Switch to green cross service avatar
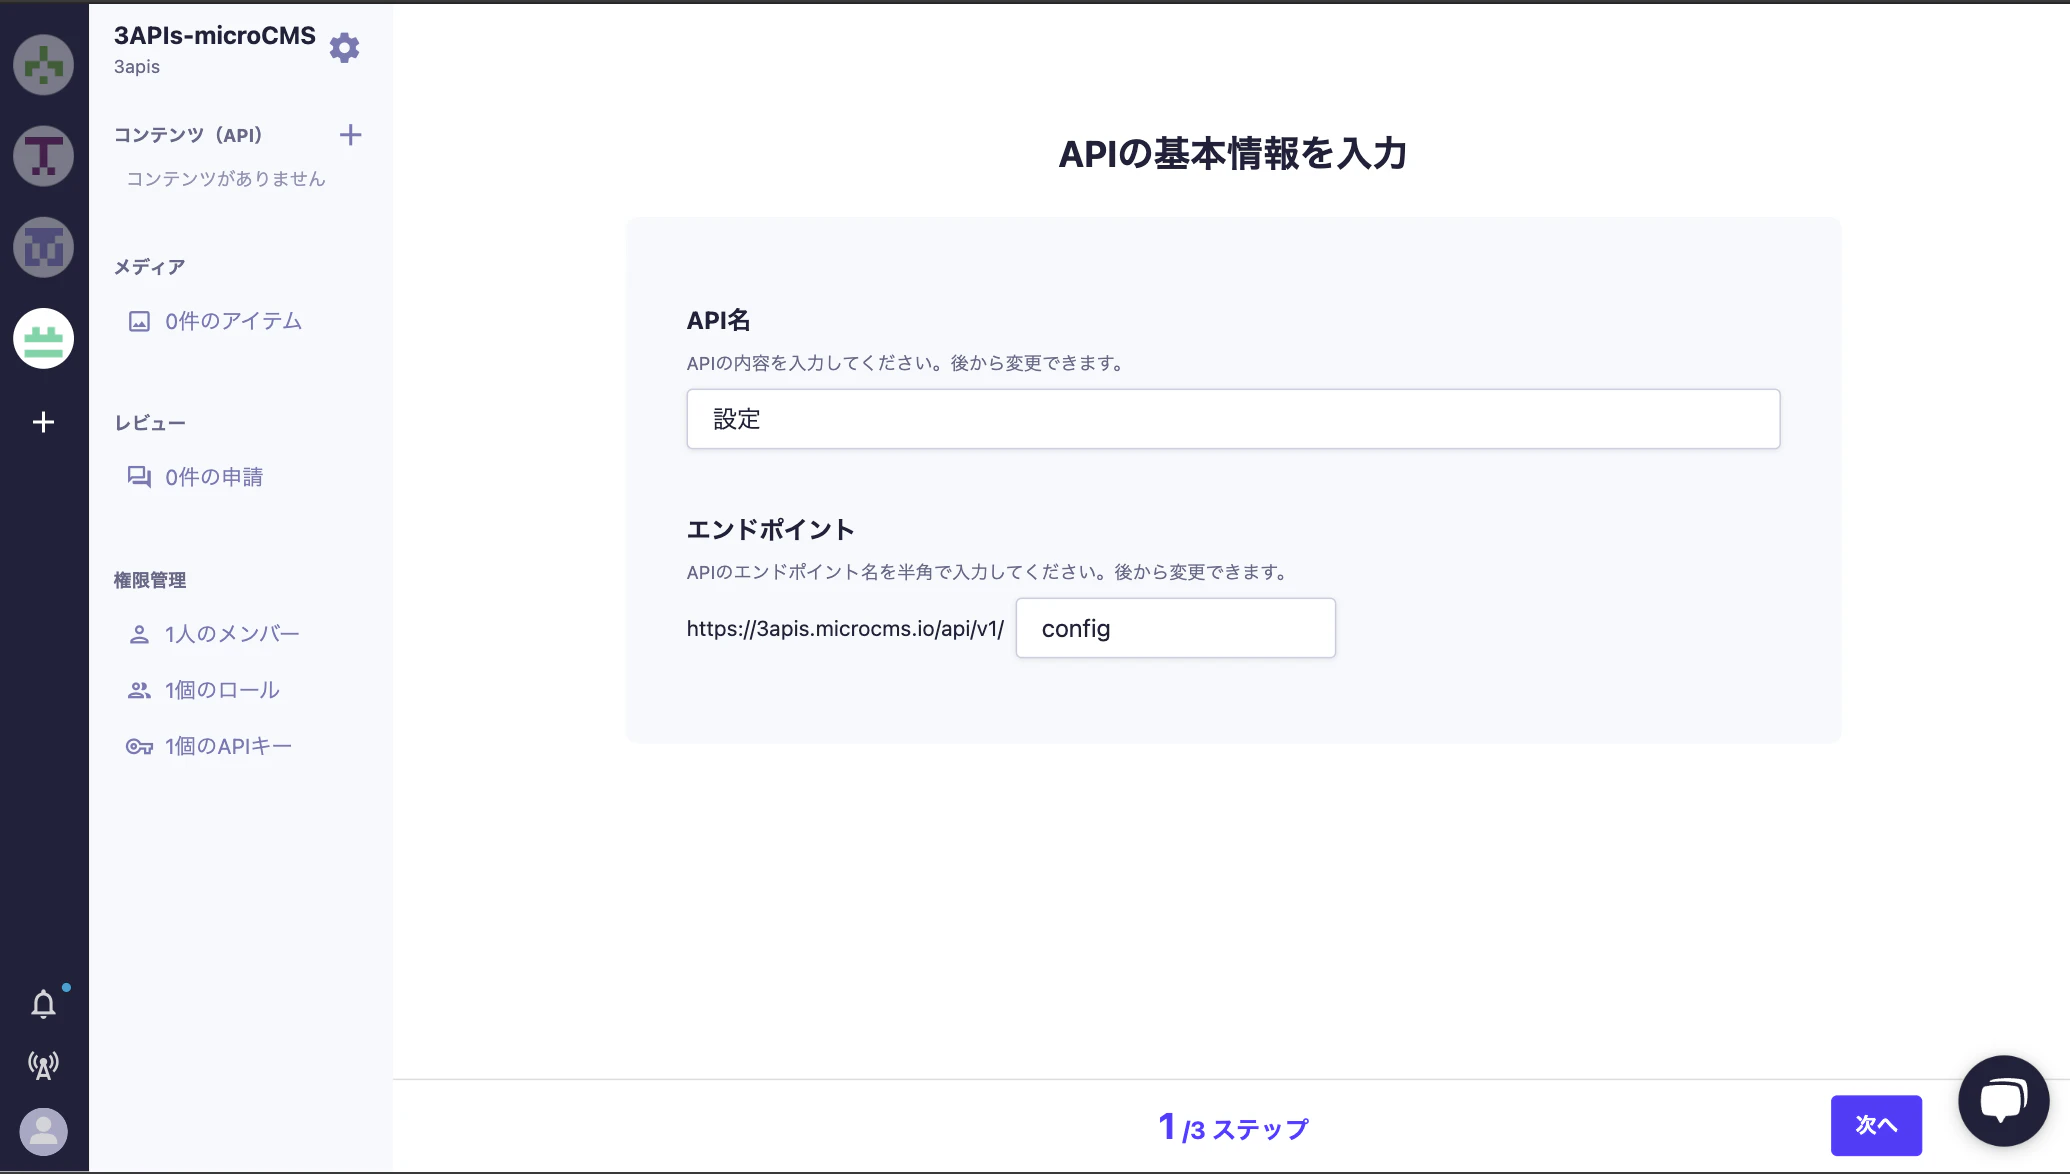 pos(43,65)
